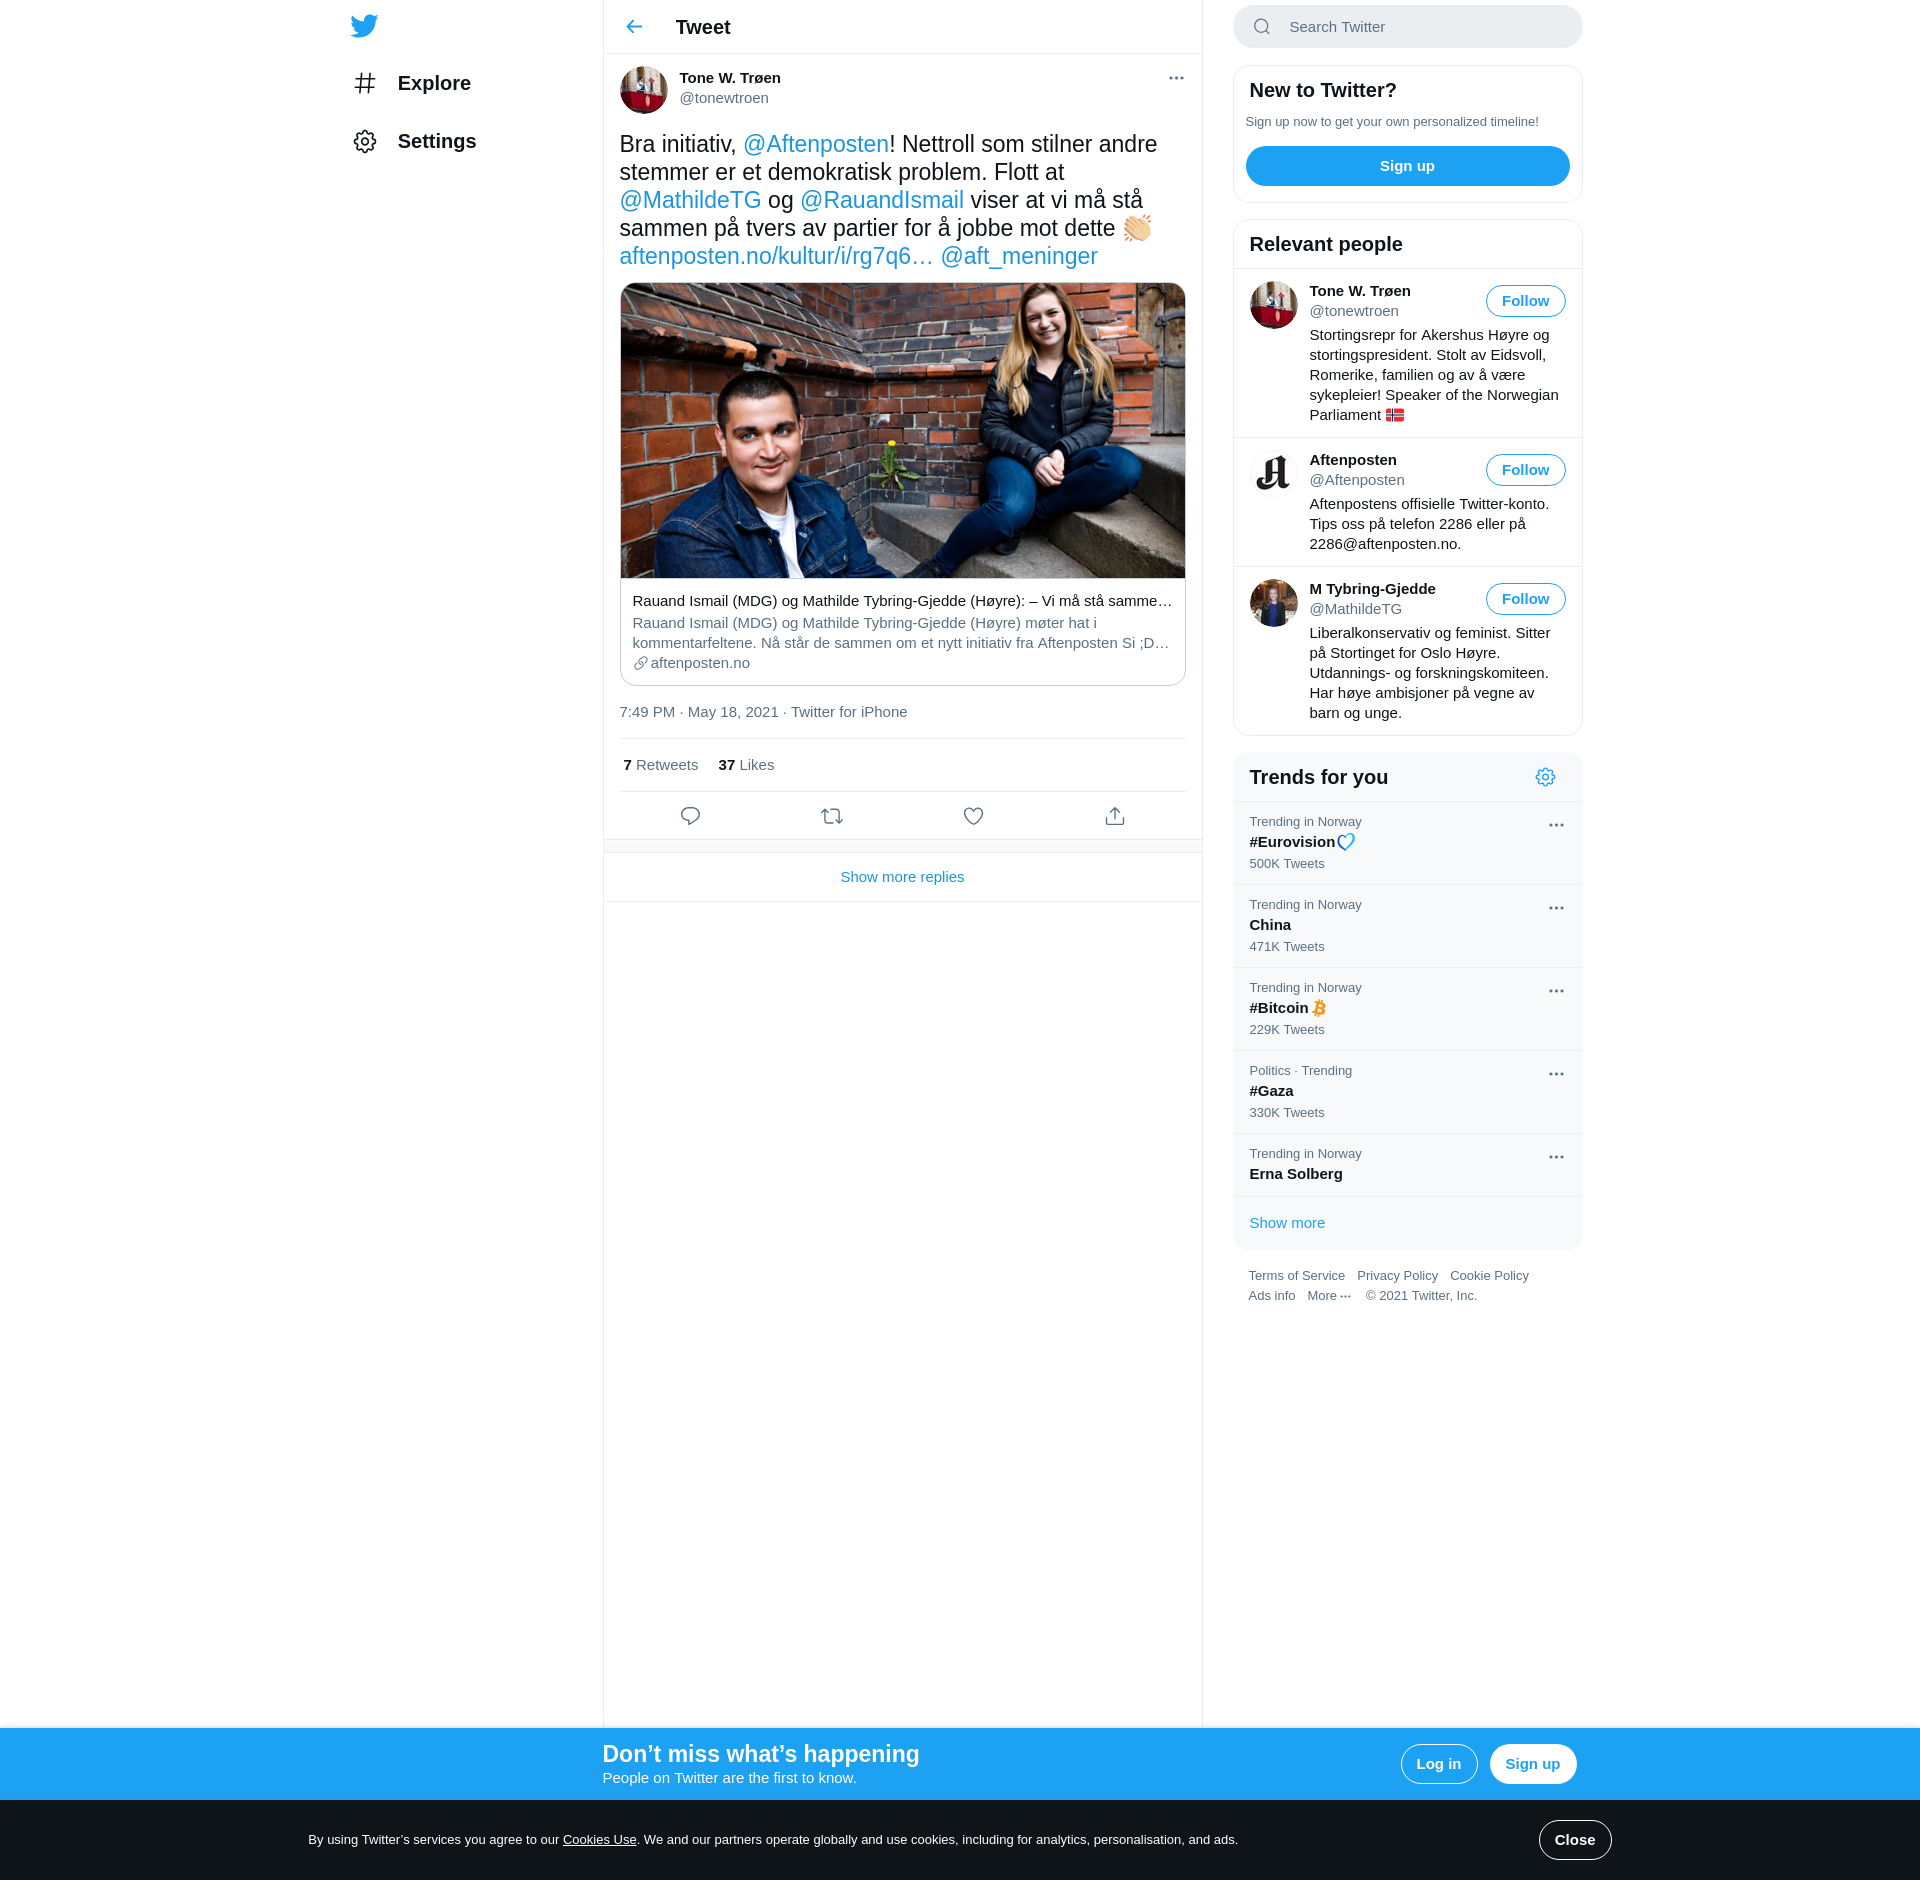This screenshot has width=1920, height=1880.
Task: Click the search magnifier icon
Action: point(1262,27)
